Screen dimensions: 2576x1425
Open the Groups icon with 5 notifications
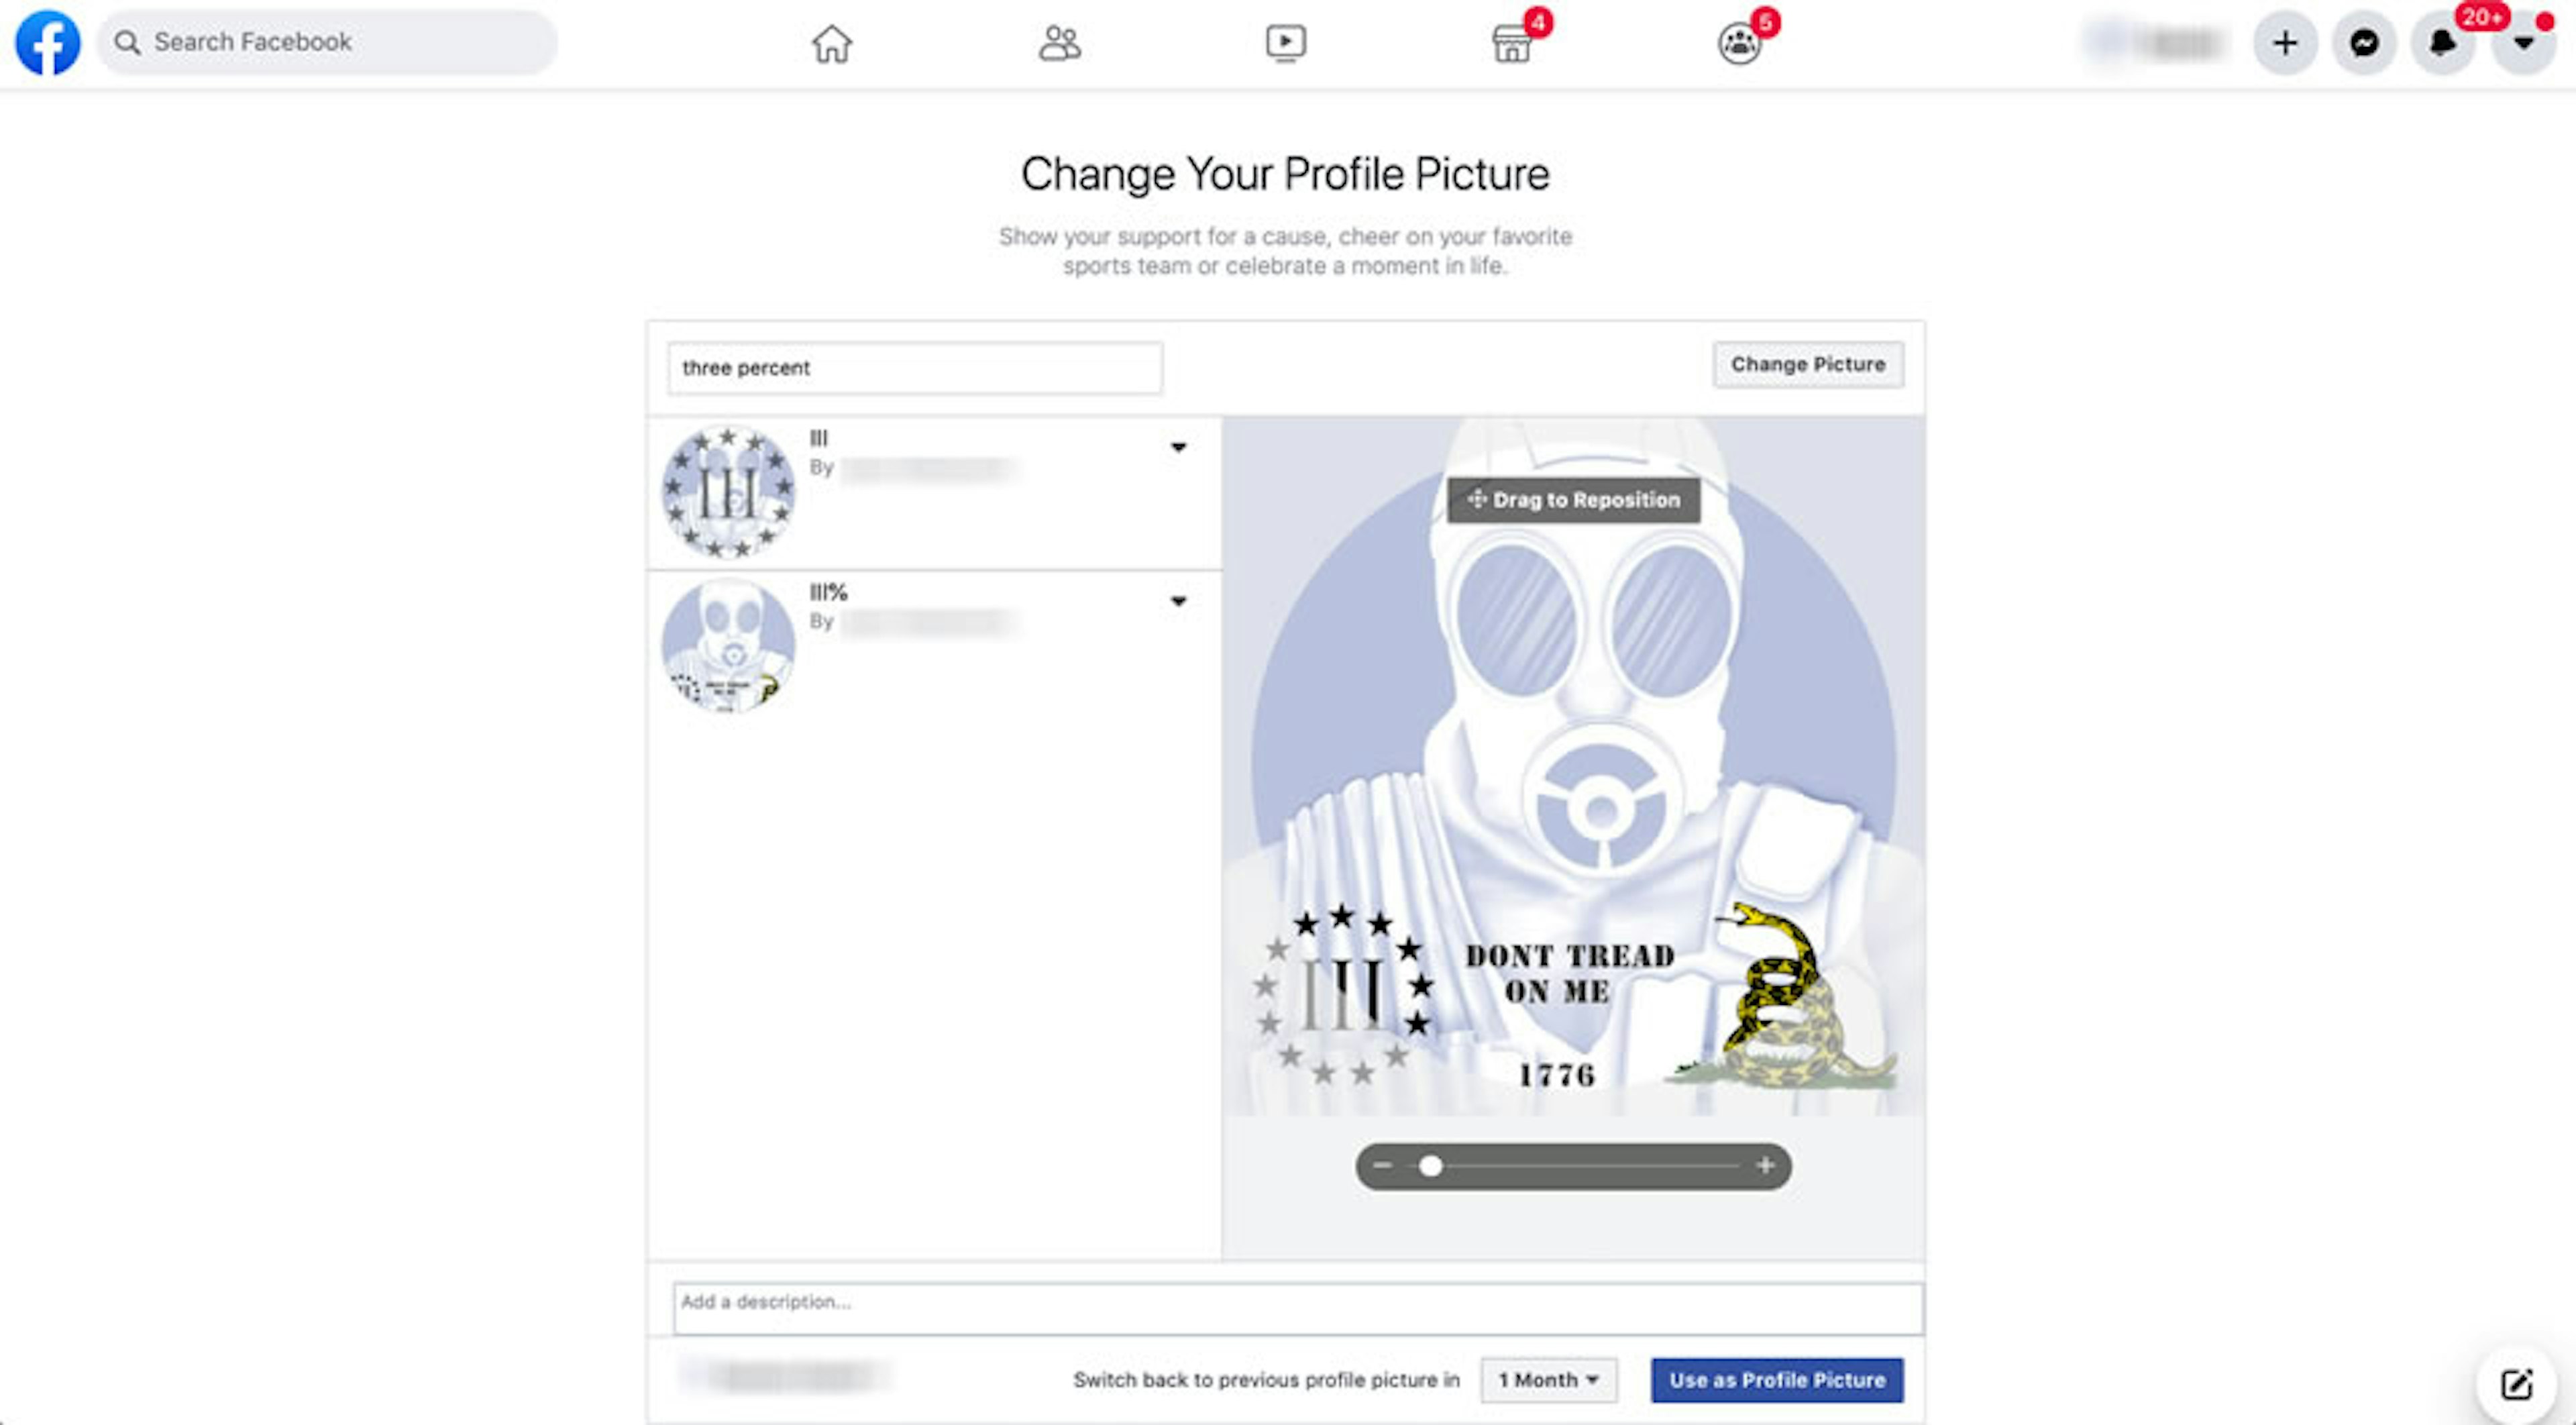click(x=1739, y=43)
